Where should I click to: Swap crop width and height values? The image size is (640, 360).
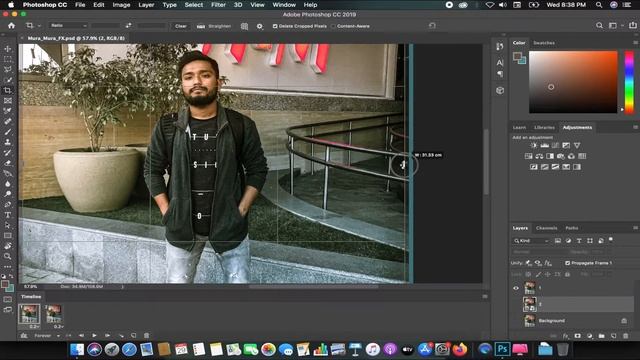tap(129, 26)
